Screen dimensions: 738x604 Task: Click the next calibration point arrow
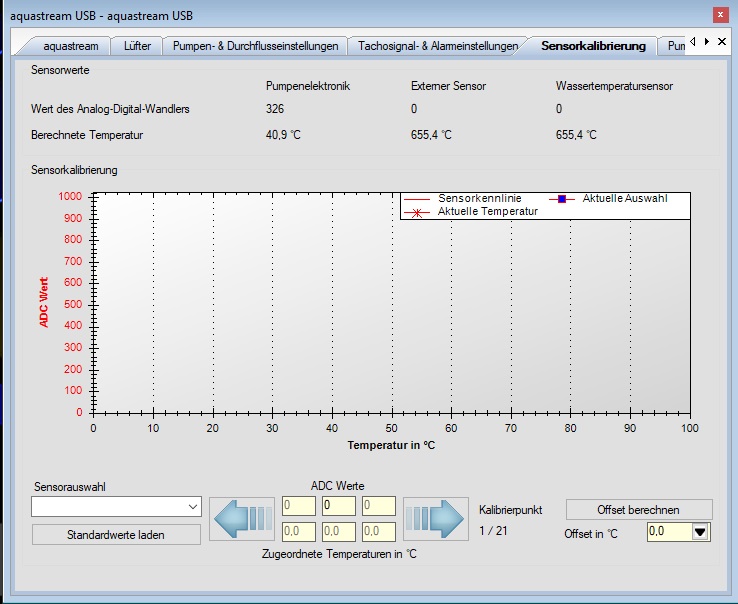tap(436, 519)
